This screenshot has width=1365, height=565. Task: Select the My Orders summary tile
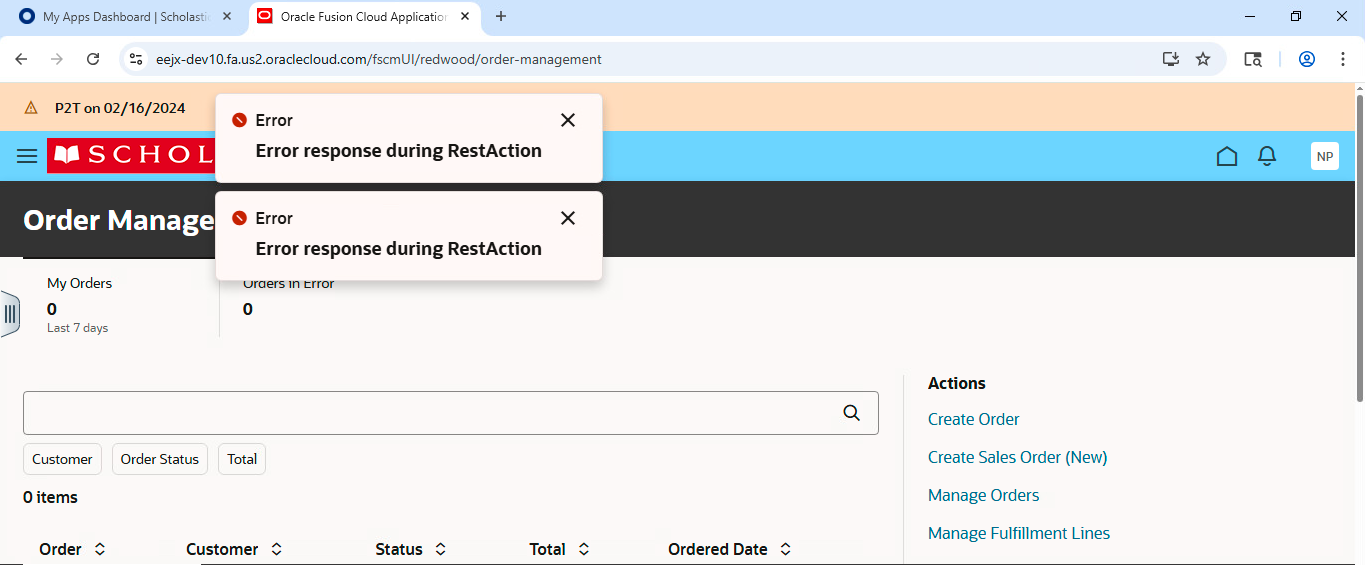tap(121, 307)
